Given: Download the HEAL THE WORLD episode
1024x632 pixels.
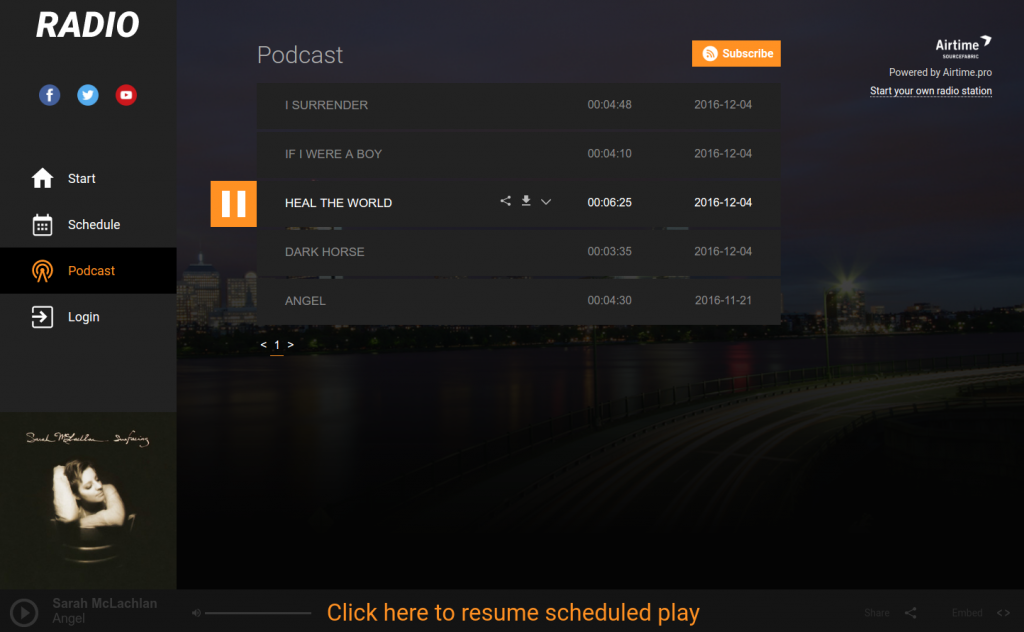Looking at the screenshot, I should pyautogui.click(x=525, y=201).
